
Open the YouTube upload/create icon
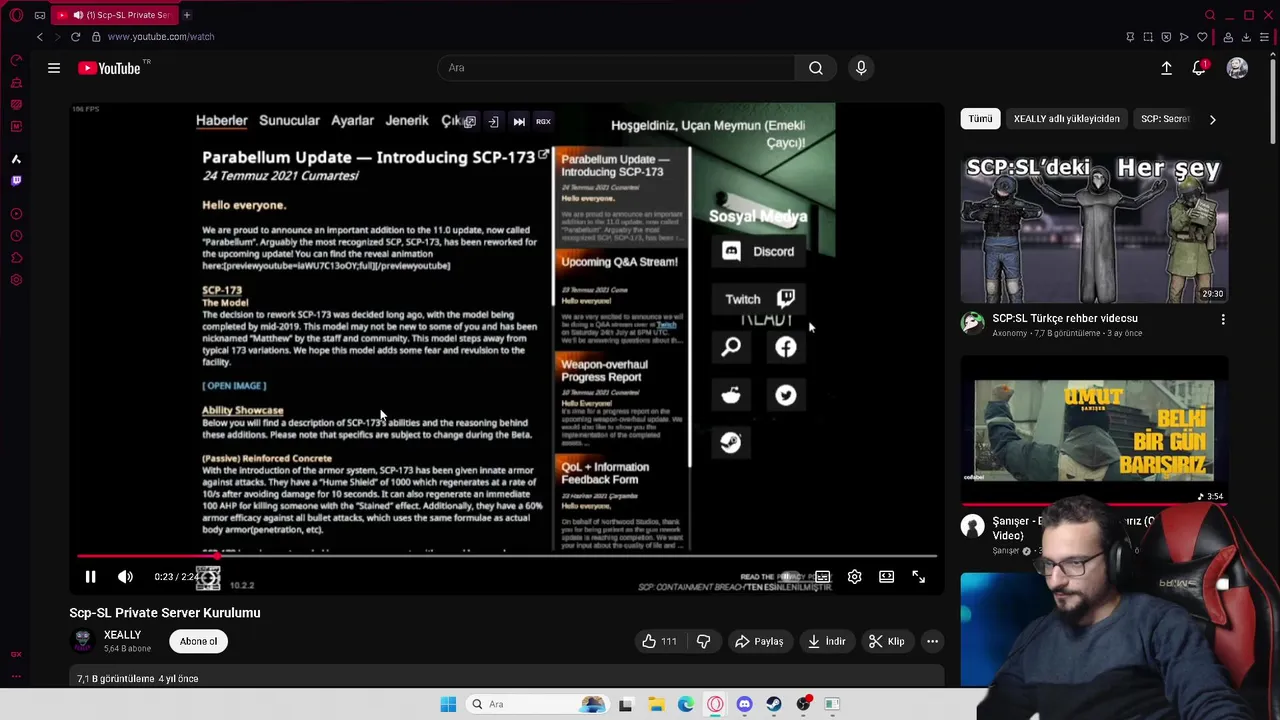(x=1166, y=68)
